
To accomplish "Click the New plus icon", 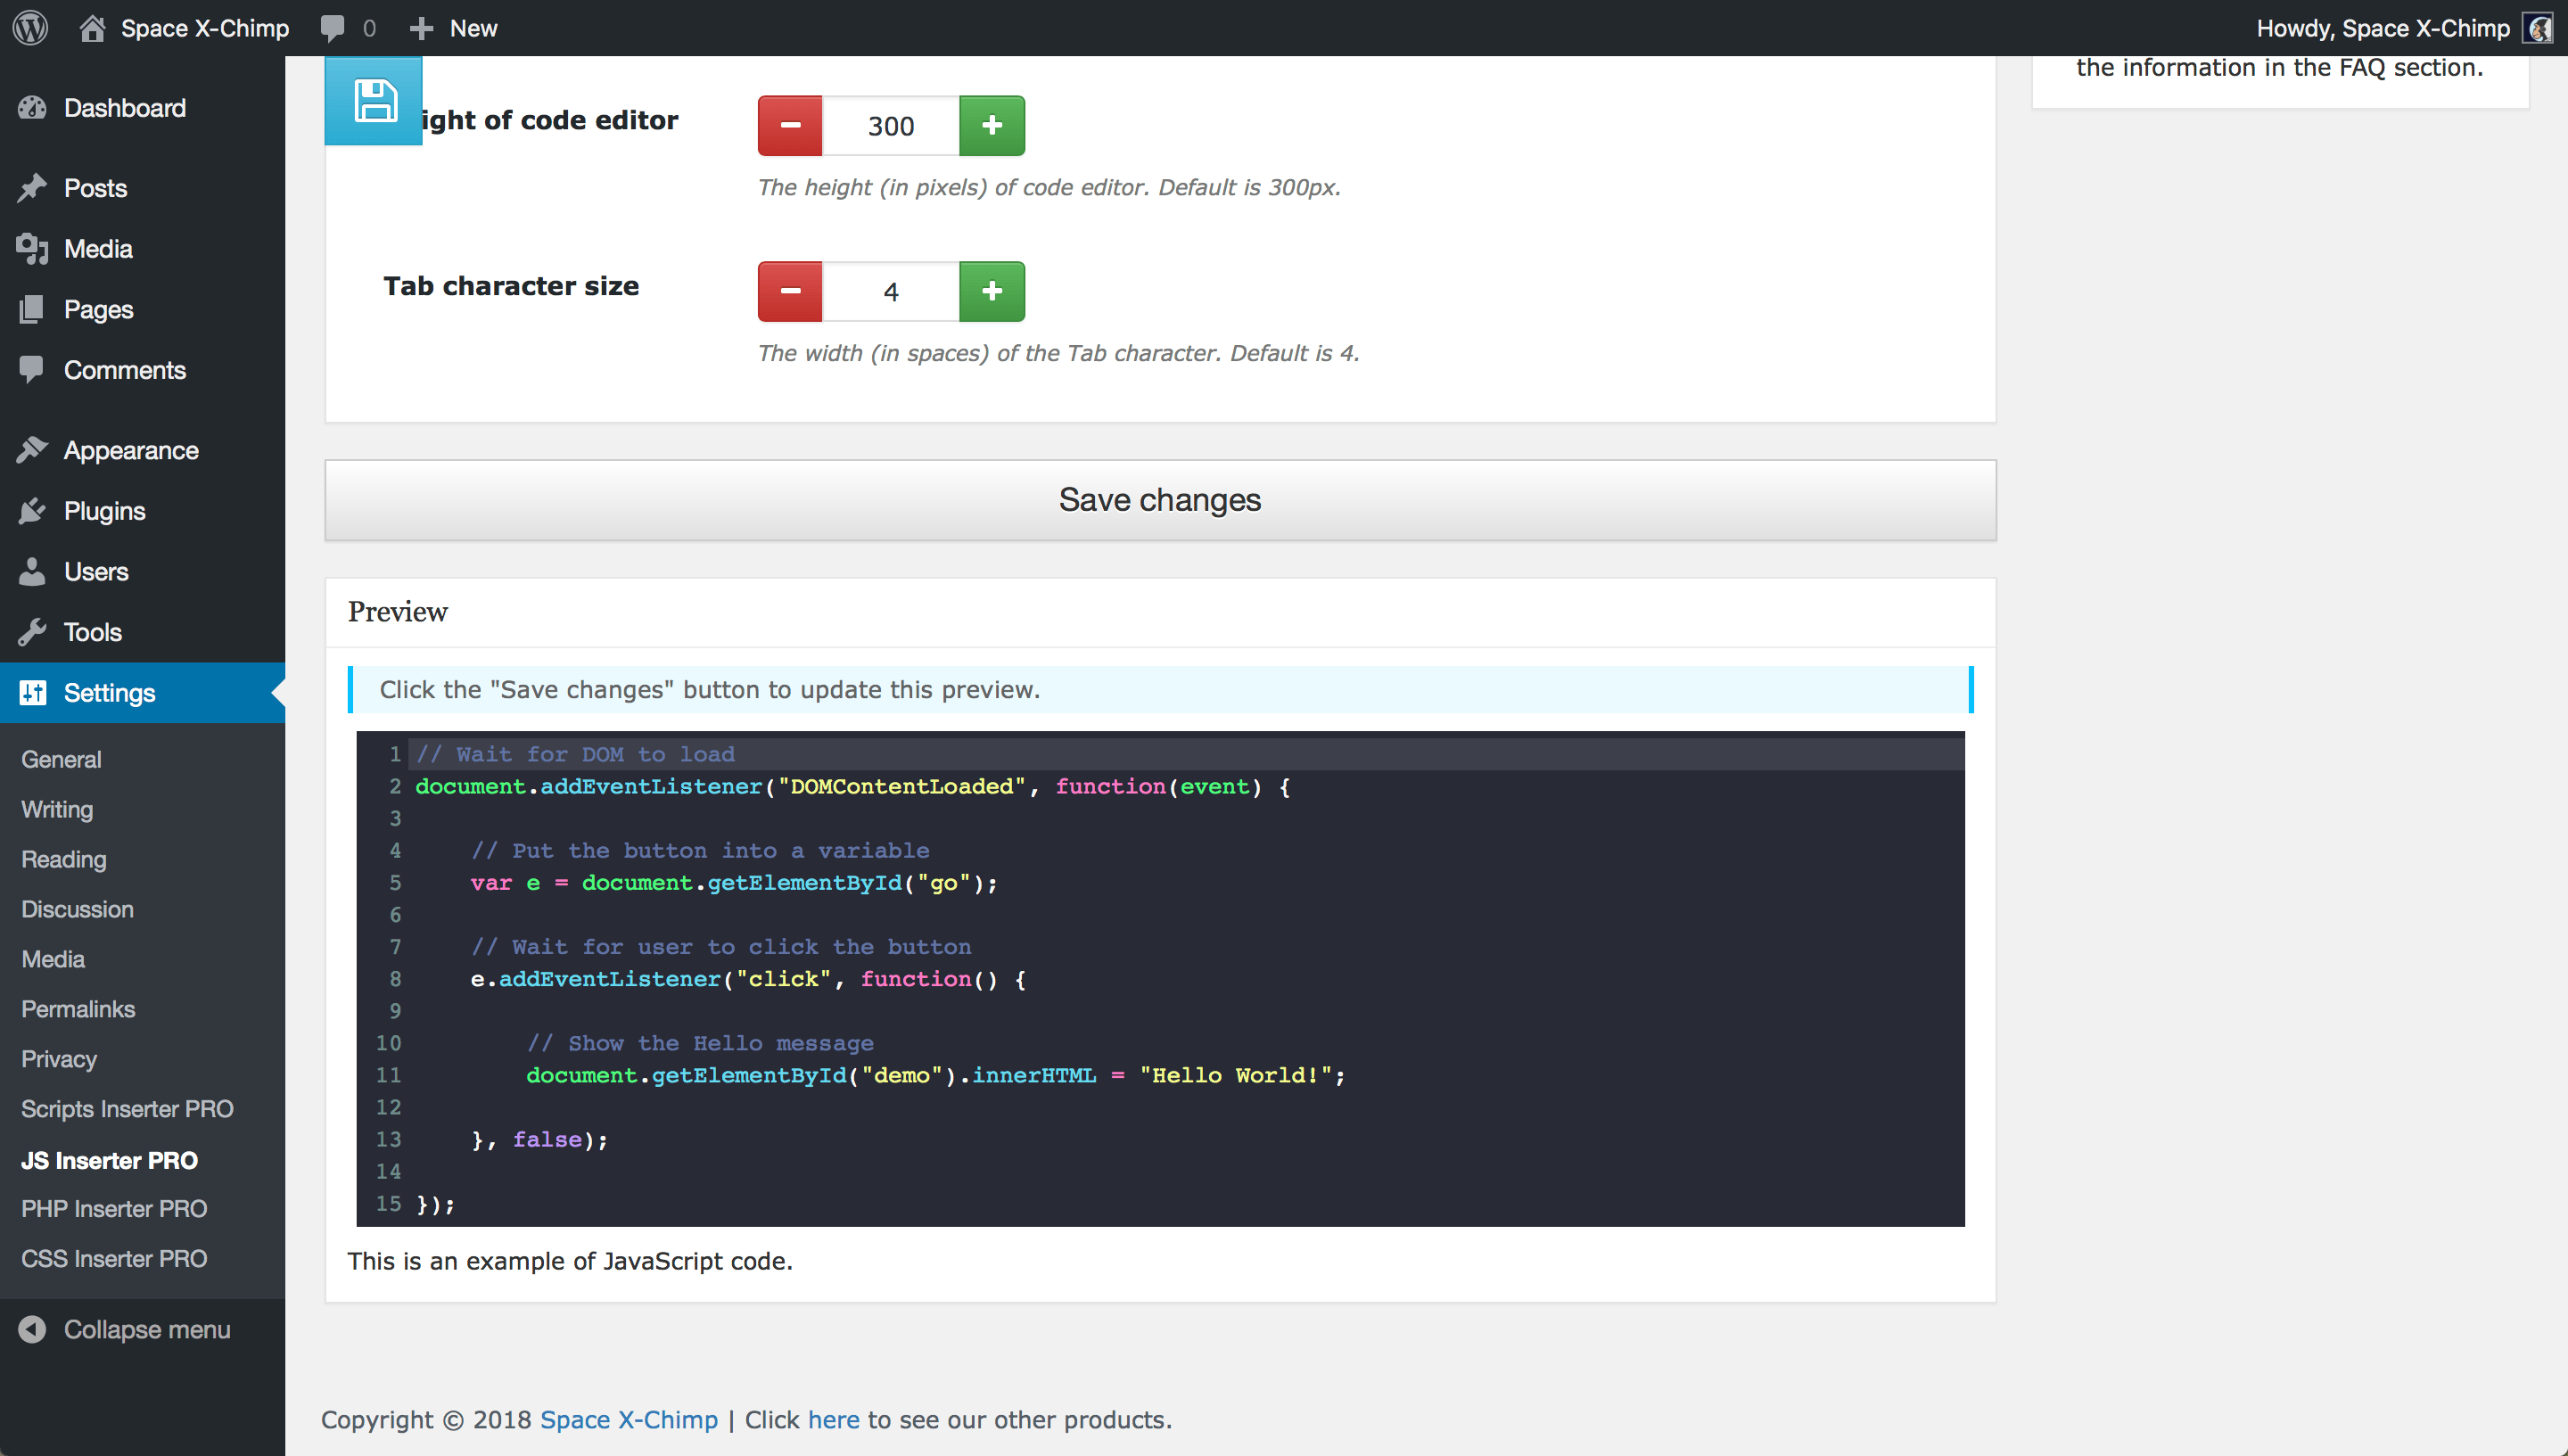I will [421, 28].
